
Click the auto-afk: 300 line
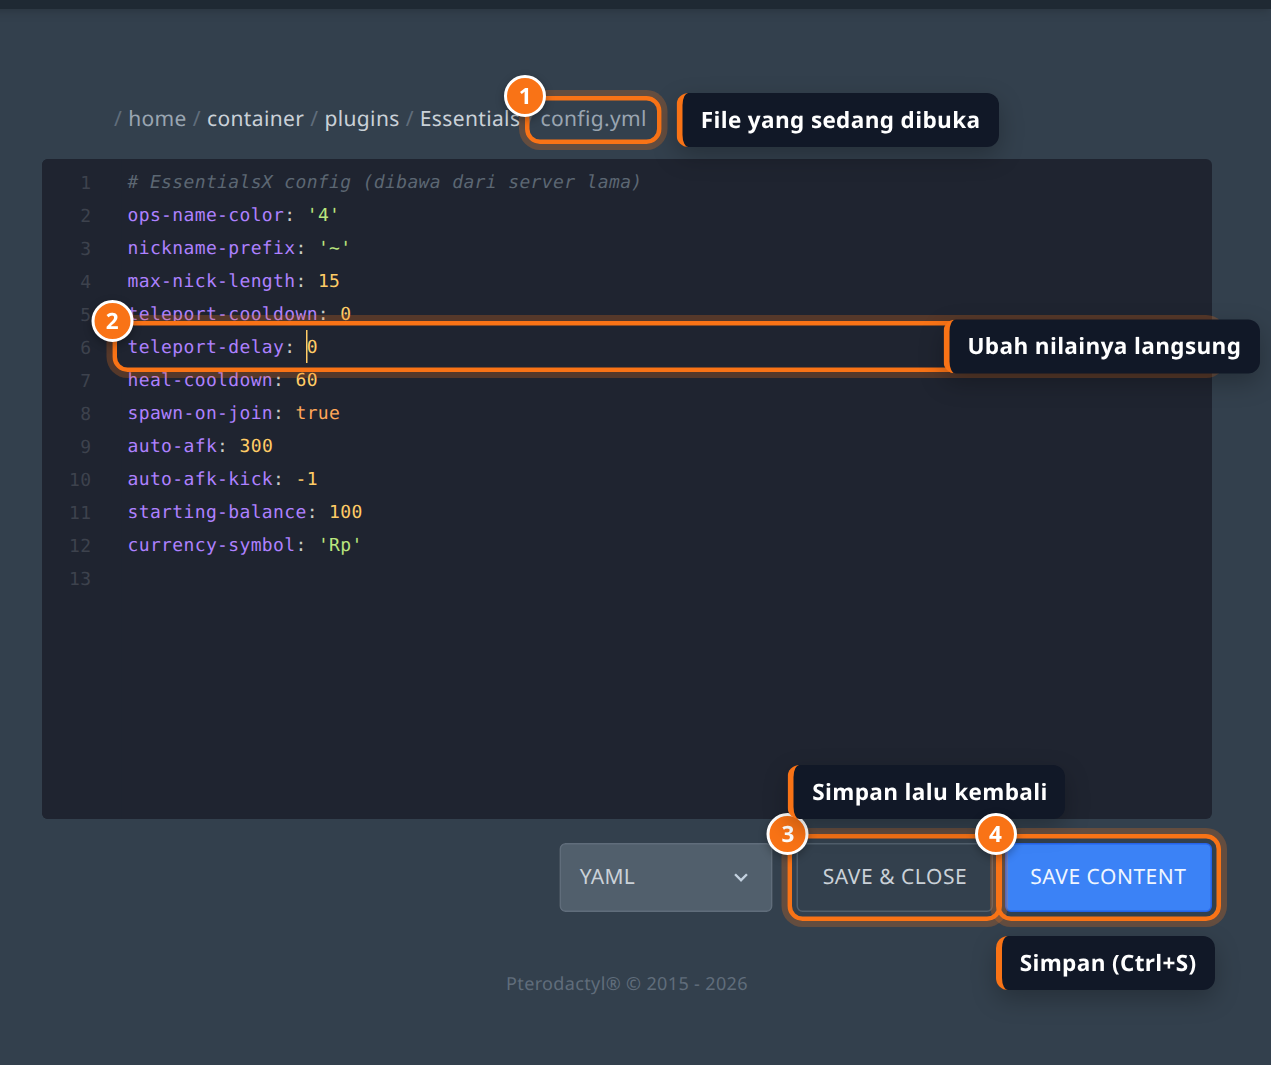(200, 446)
